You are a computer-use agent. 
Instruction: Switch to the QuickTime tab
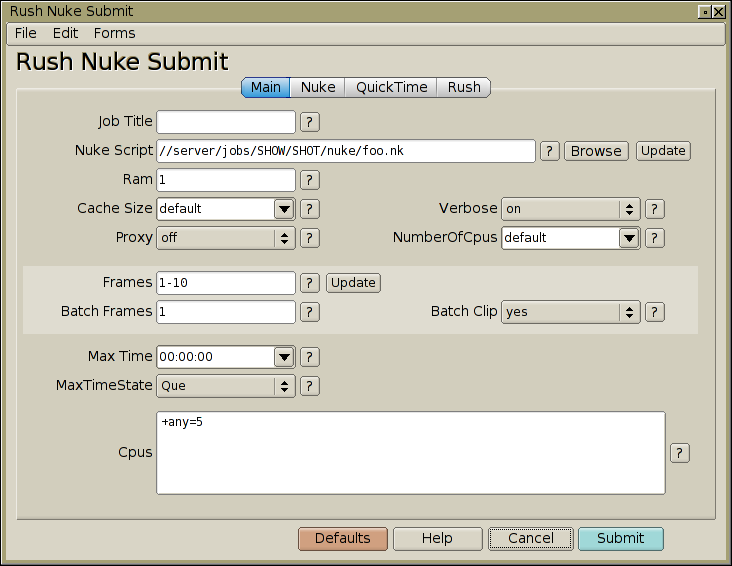[391, 87]
